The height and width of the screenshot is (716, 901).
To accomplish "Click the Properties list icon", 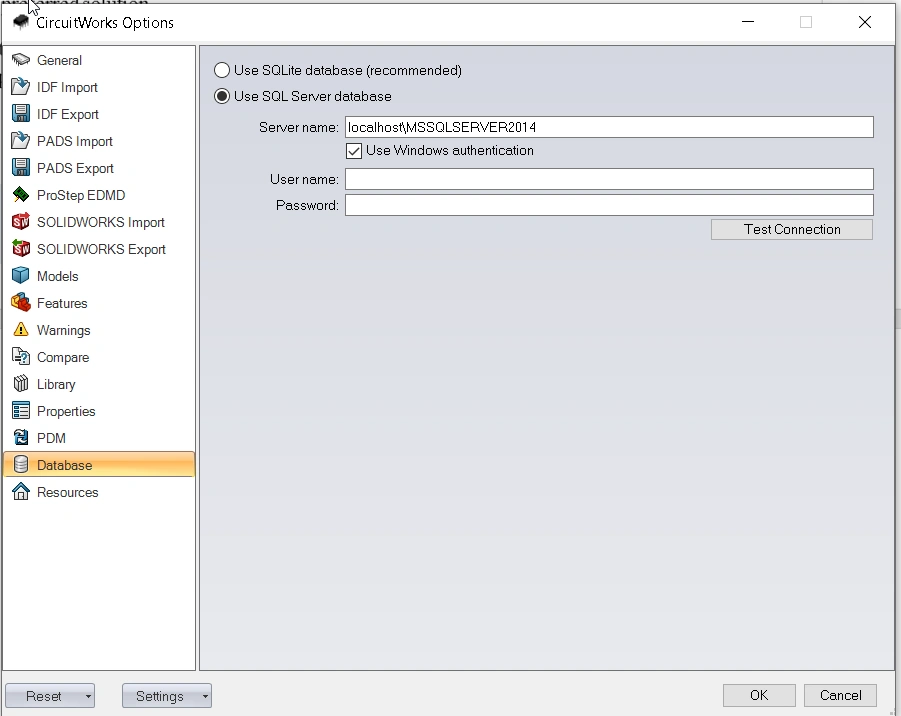I will point(21,411).
